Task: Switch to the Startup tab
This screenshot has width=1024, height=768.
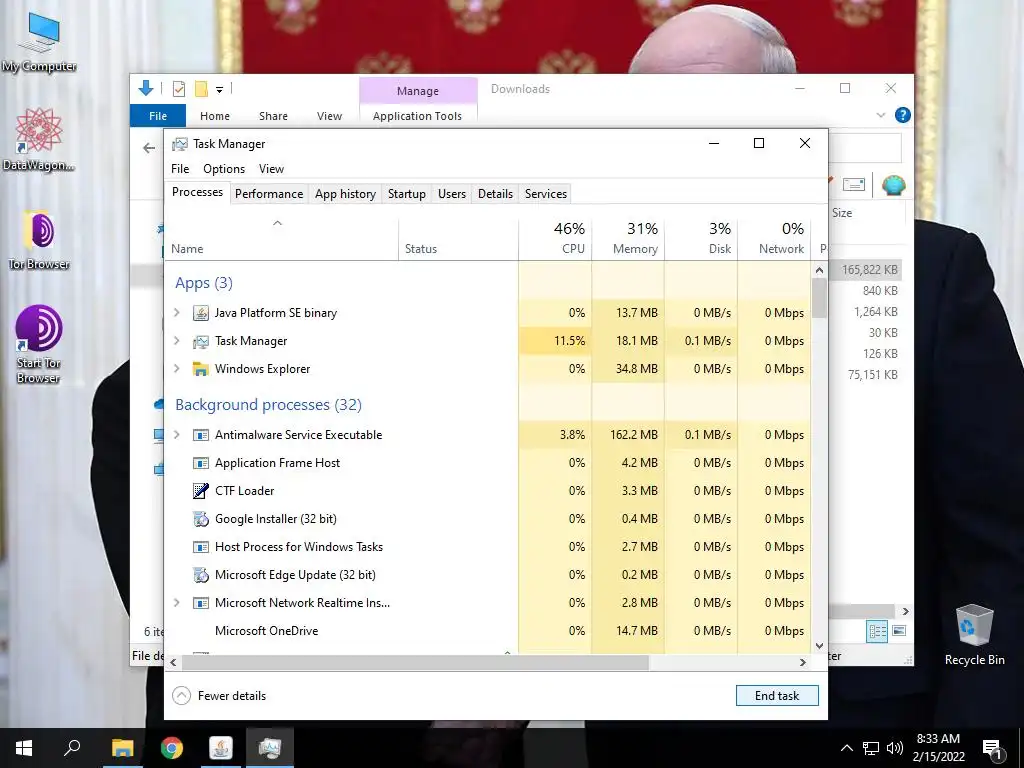Action: click(x=407, y=194)
